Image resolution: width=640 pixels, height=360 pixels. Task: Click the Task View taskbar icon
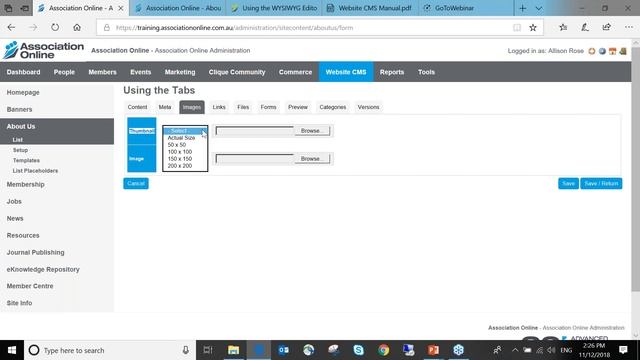208,350
